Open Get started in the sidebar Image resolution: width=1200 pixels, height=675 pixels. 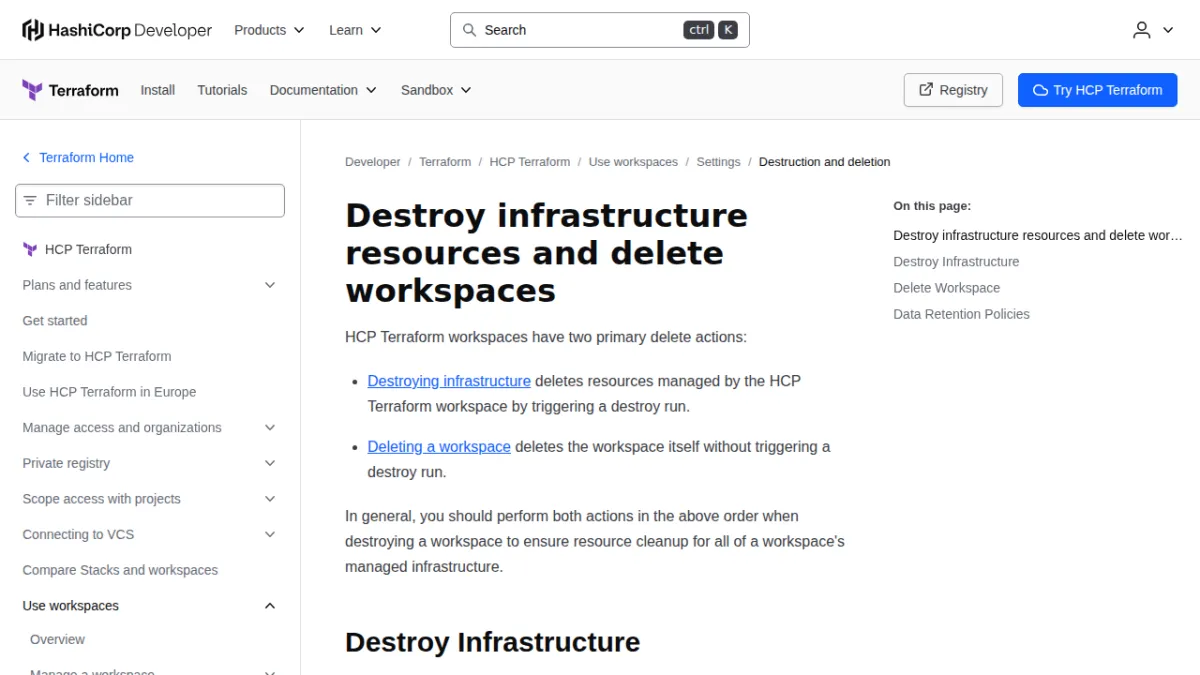click(55, 321)
